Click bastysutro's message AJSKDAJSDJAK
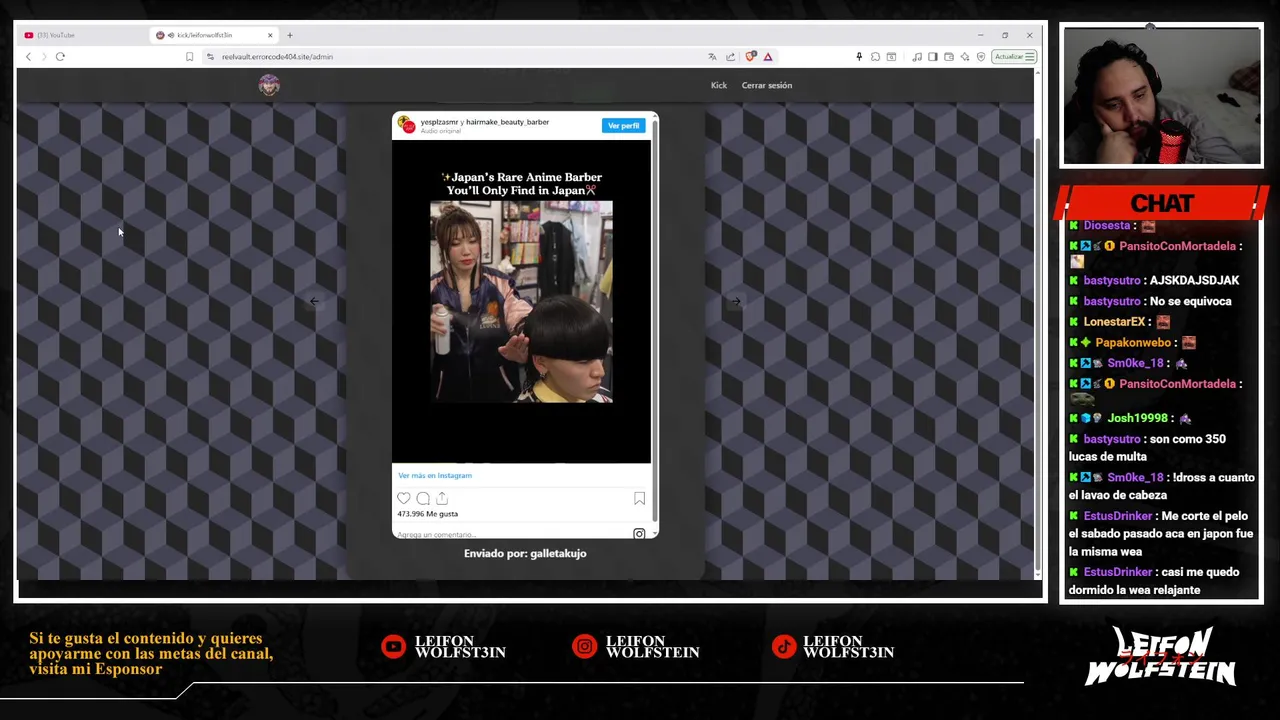Image resolution: width=1280 pixels, height=720 pixels. pos(1194,281)
